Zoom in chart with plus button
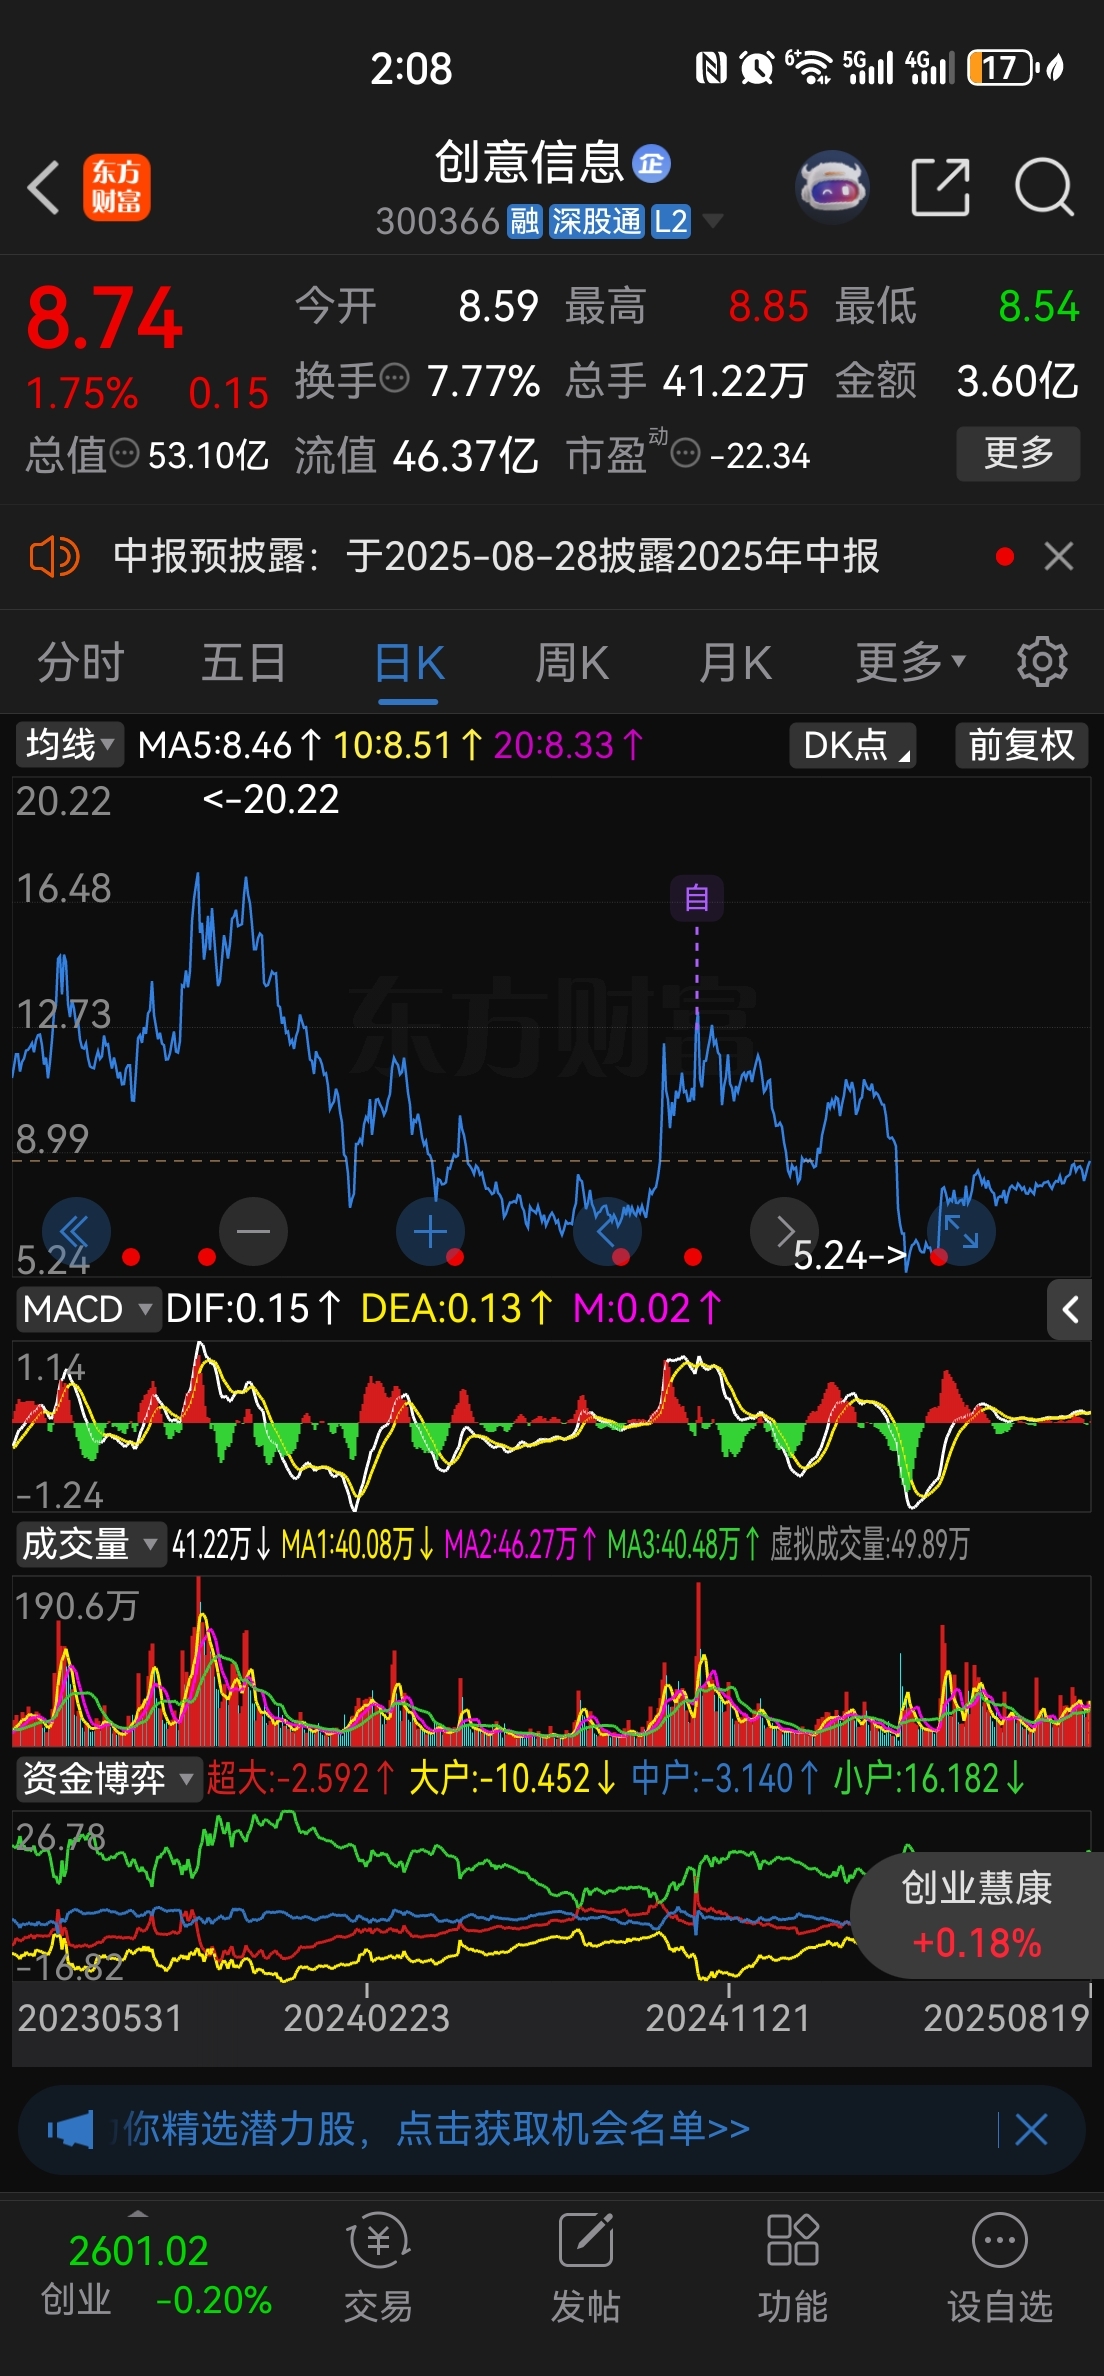 coord(430,1231)
